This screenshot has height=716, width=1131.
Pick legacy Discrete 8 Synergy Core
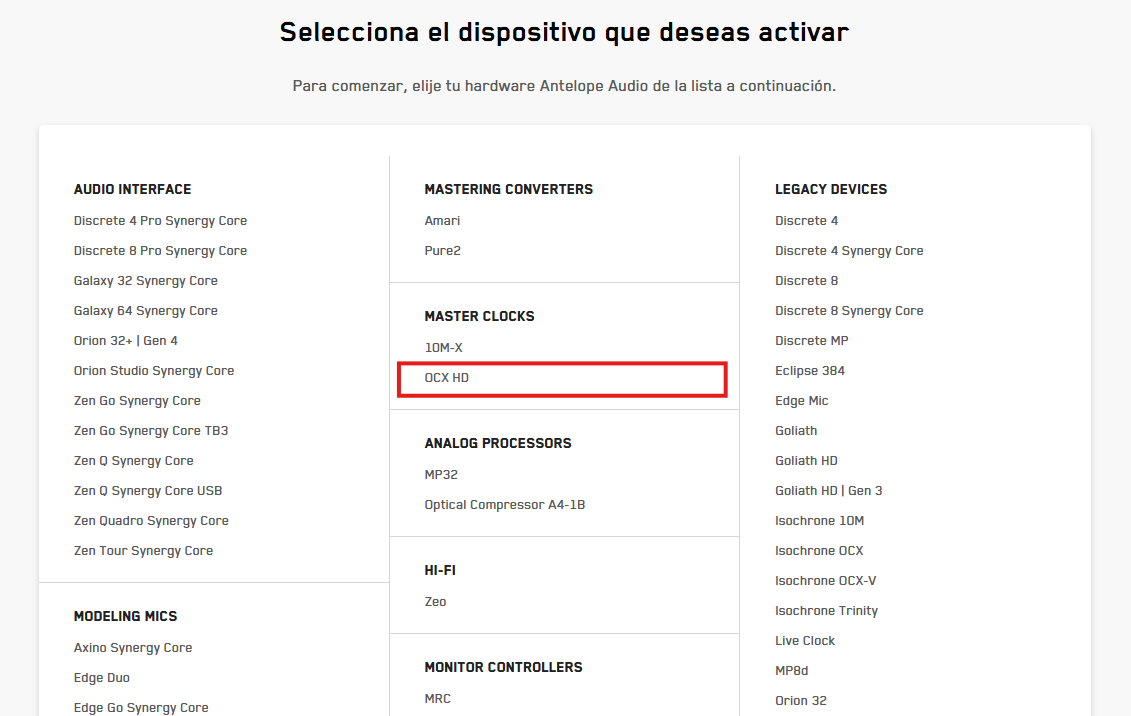coord(849,311)
